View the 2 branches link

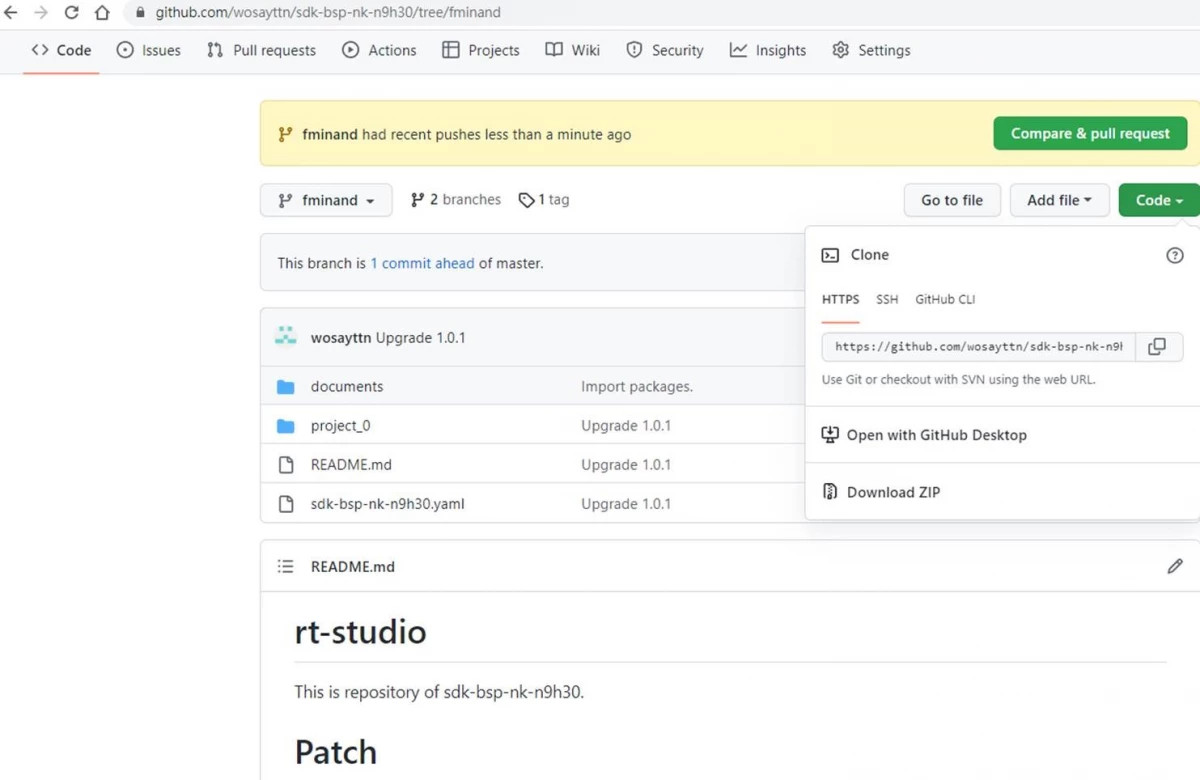(456, 200)
